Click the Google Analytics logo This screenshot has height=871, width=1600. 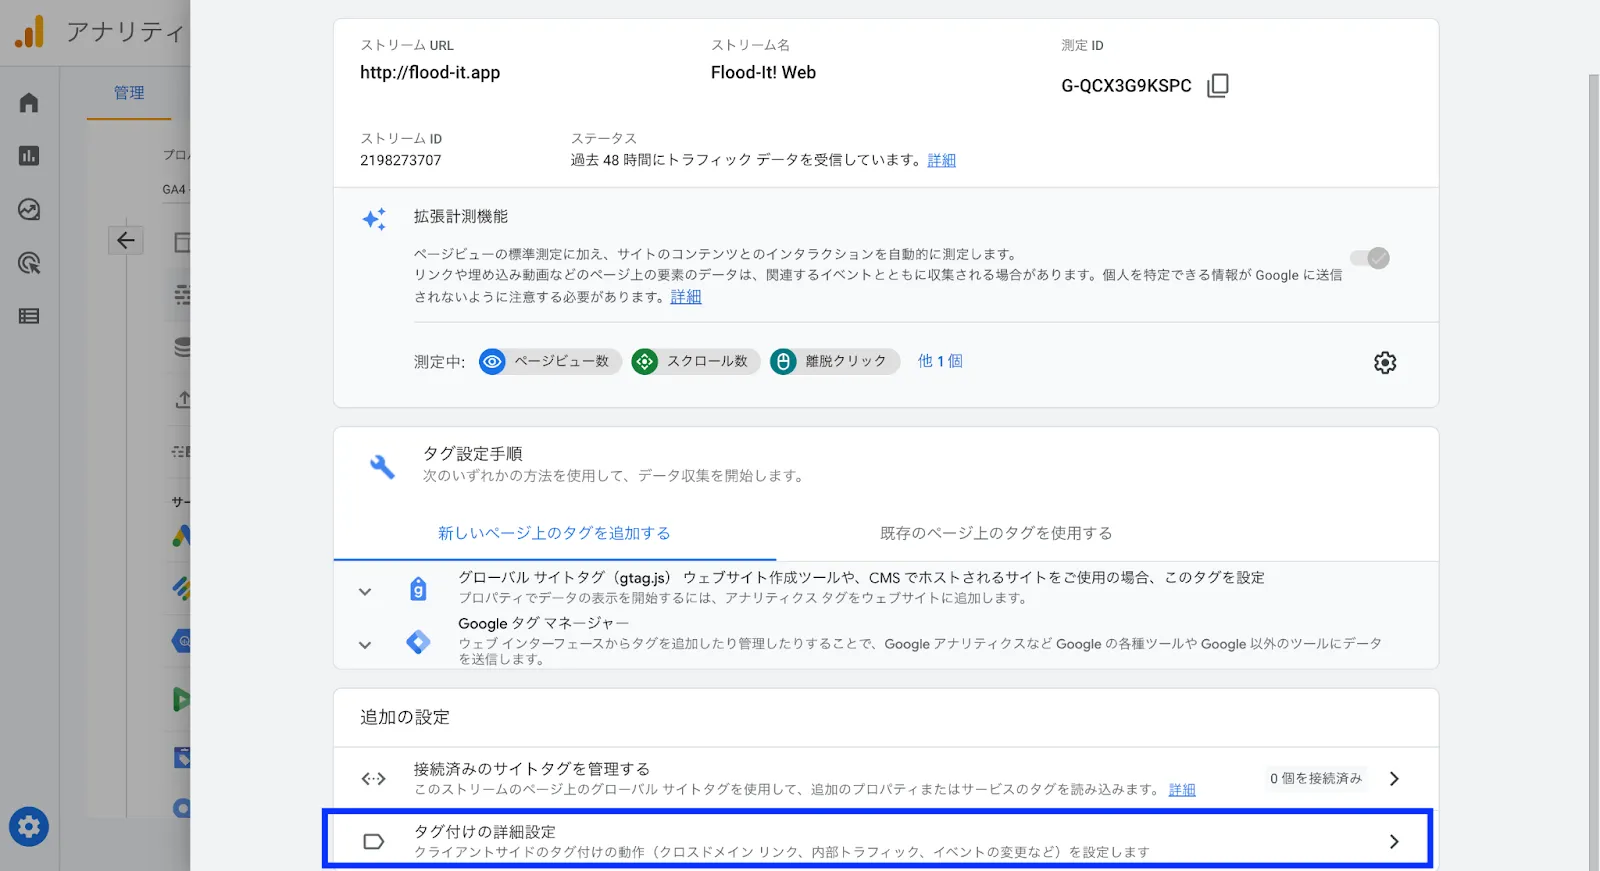click(x=29, y=31)
